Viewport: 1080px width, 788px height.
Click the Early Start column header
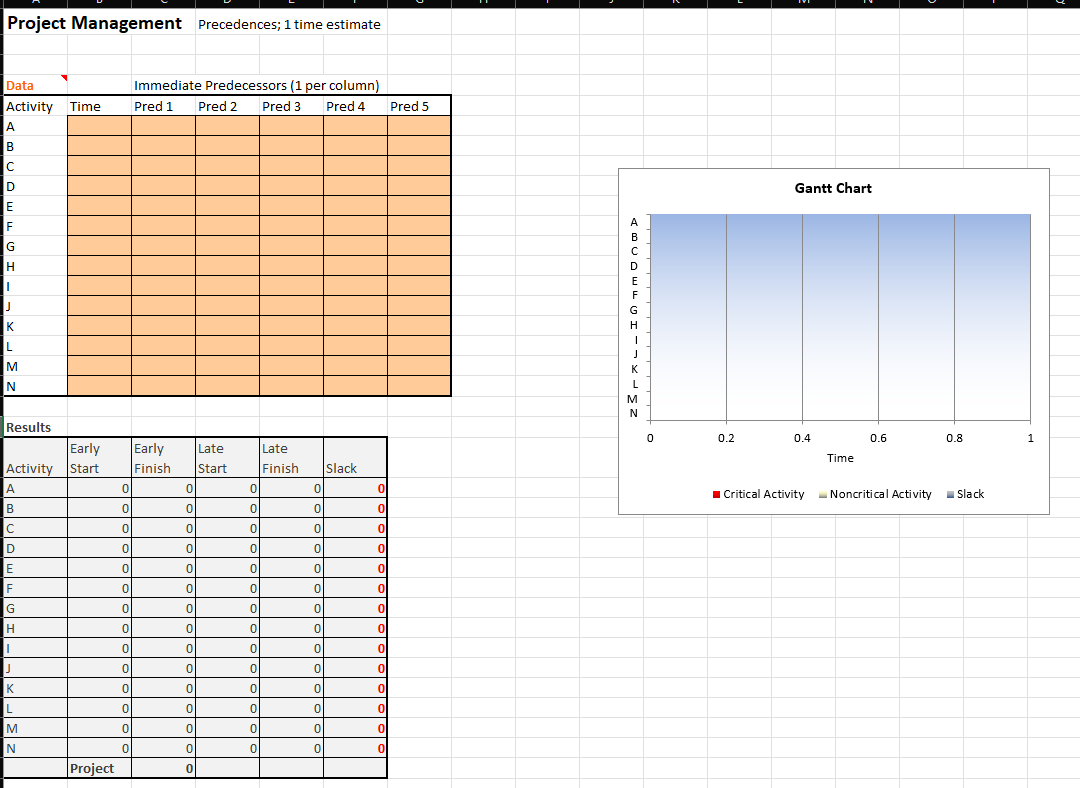98,457
